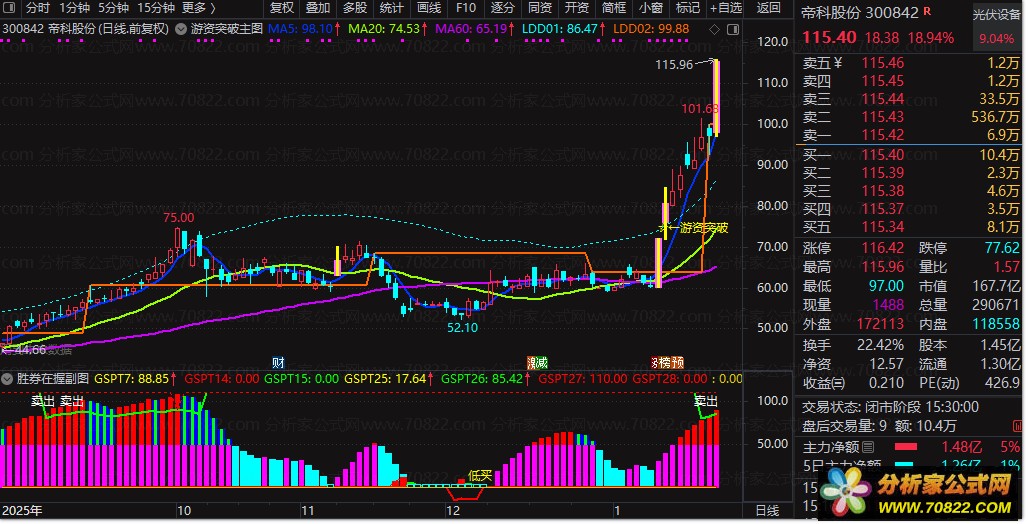Image resolution: width=1028 pixels, height=524 pixels.
Task: Click the 52.10 low price label
Action: (462, 327)
